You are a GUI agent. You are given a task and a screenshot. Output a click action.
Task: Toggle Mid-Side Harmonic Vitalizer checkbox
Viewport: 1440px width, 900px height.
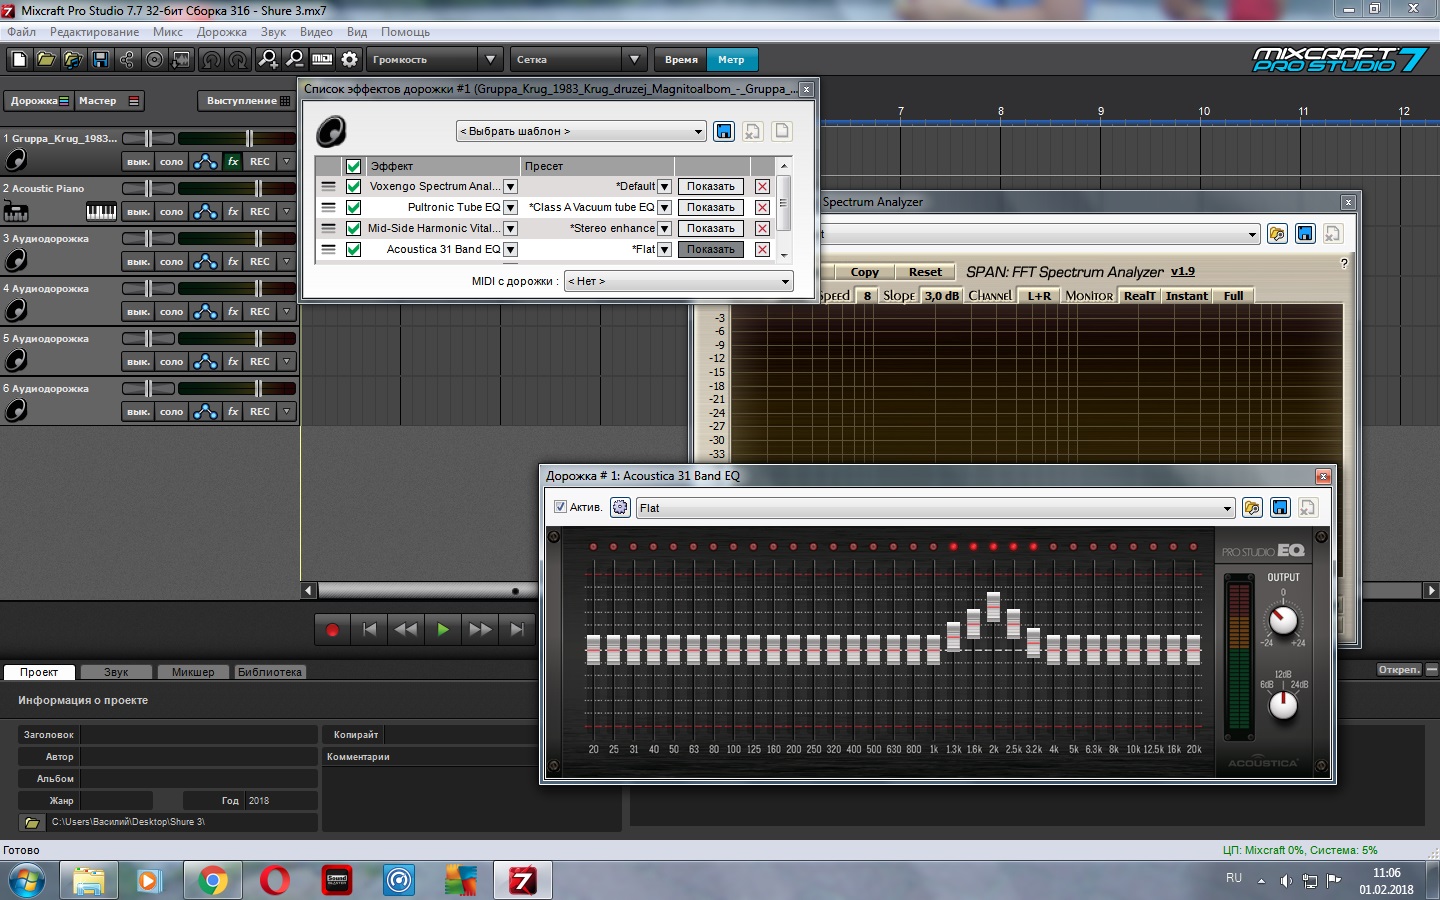coord(353,229)
